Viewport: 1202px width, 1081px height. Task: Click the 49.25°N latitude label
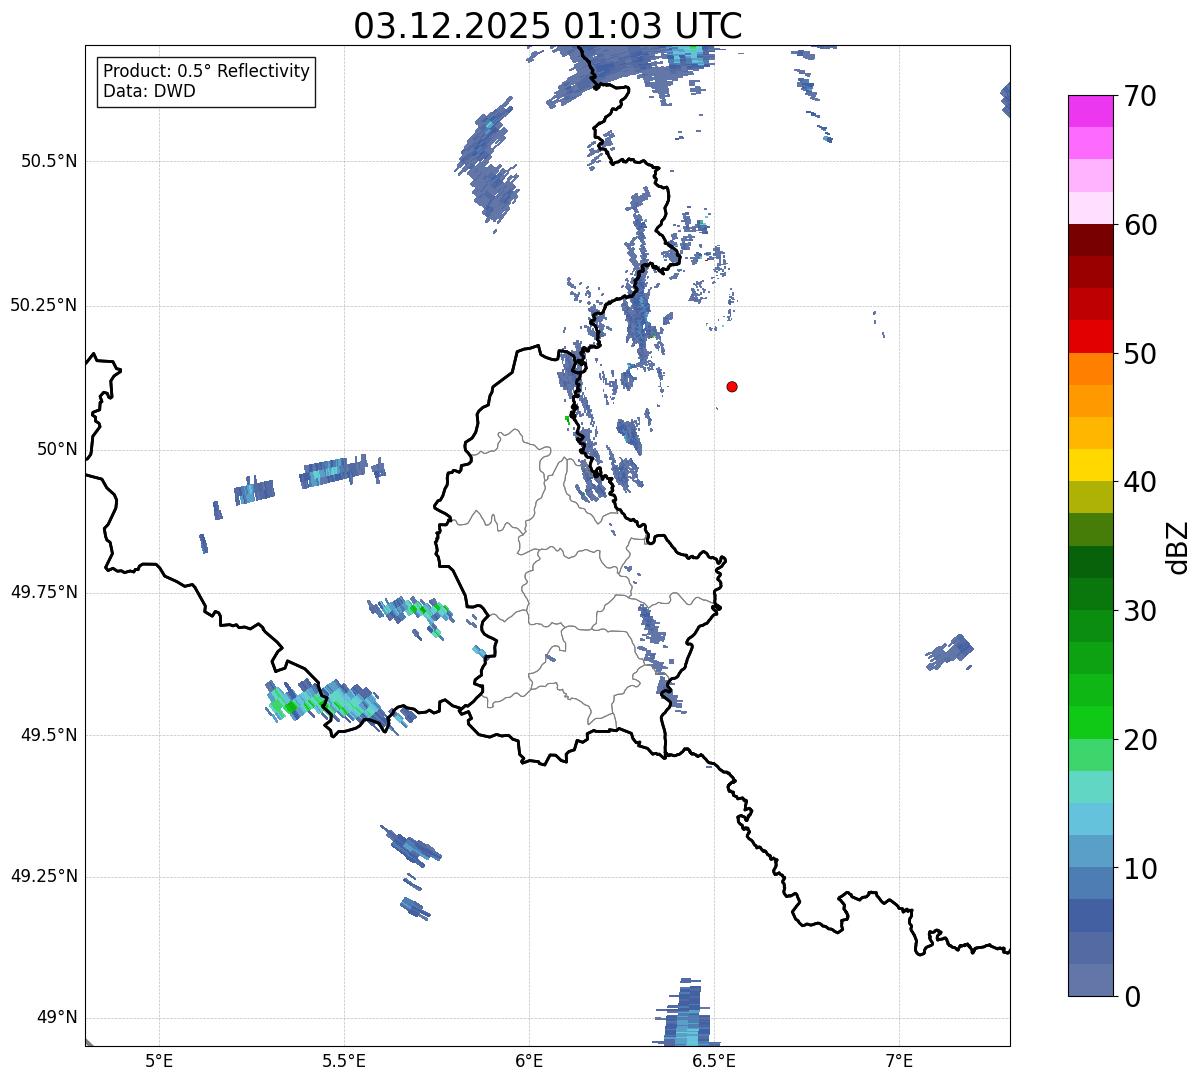tap(44, 876)
